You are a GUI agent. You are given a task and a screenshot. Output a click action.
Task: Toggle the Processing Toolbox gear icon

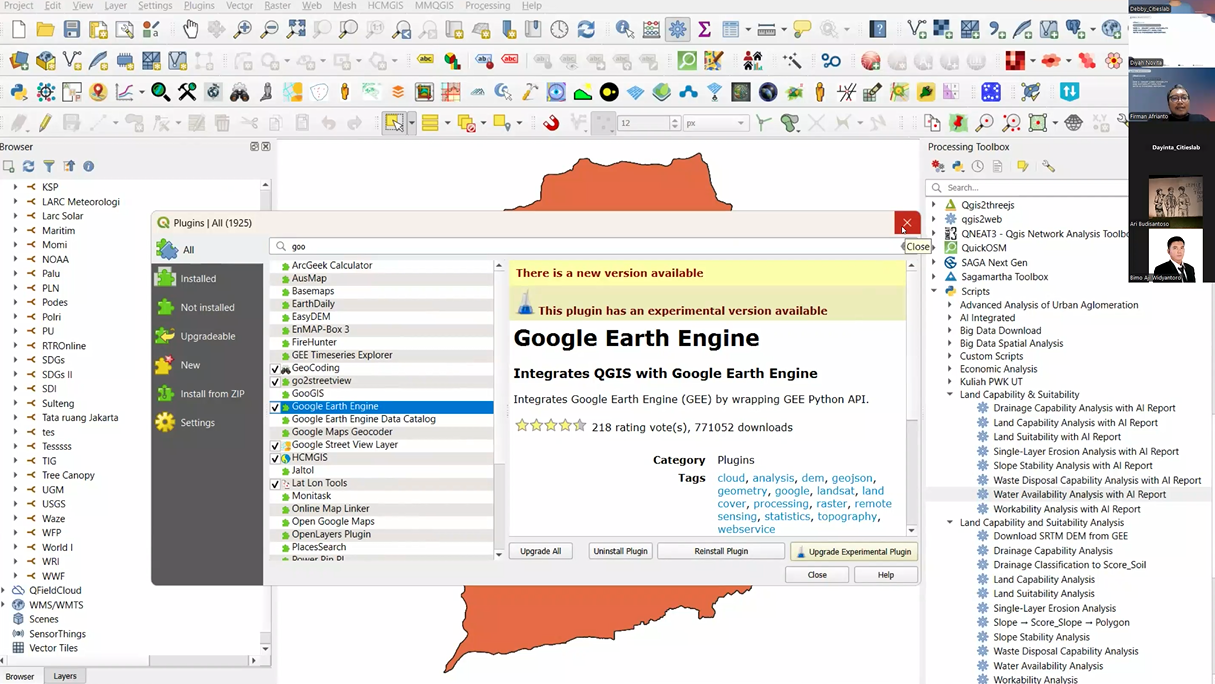678,30
